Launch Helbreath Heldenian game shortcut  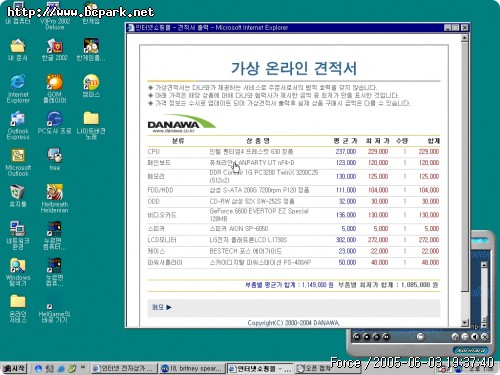point(55,198)
